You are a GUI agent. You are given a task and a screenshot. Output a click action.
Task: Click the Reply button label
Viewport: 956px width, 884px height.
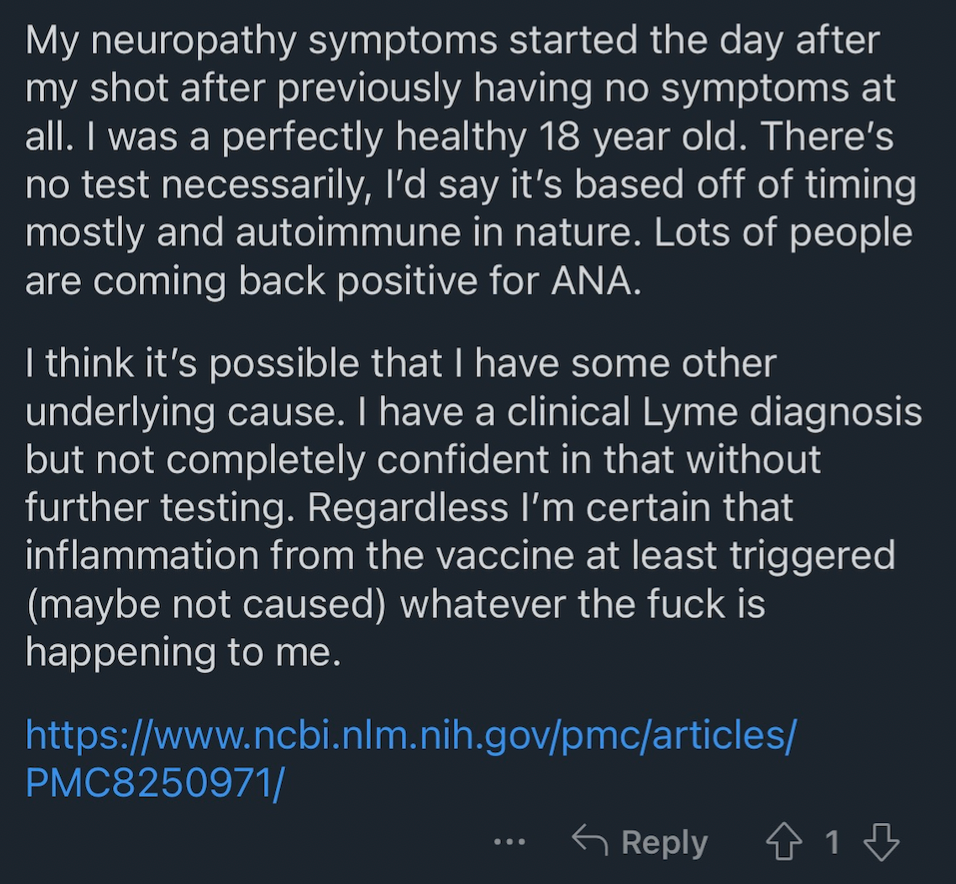point(665,843)
